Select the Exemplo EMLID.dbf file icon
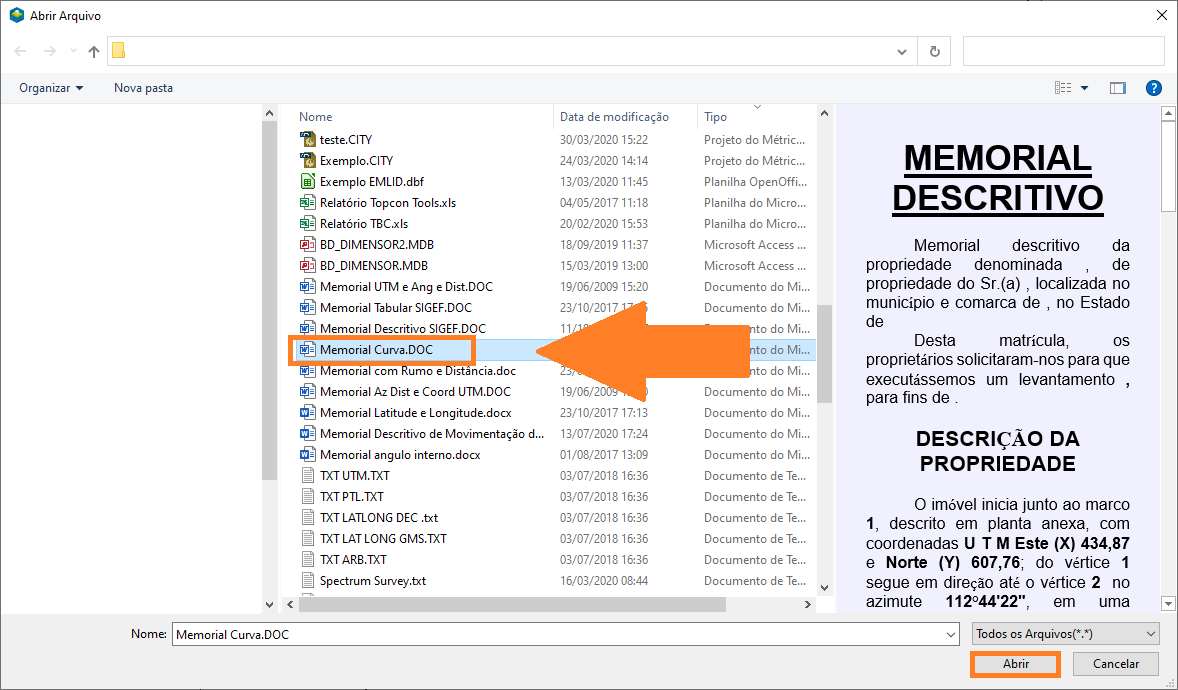Viewport: 1178px width, 690px height. (308, 182)
